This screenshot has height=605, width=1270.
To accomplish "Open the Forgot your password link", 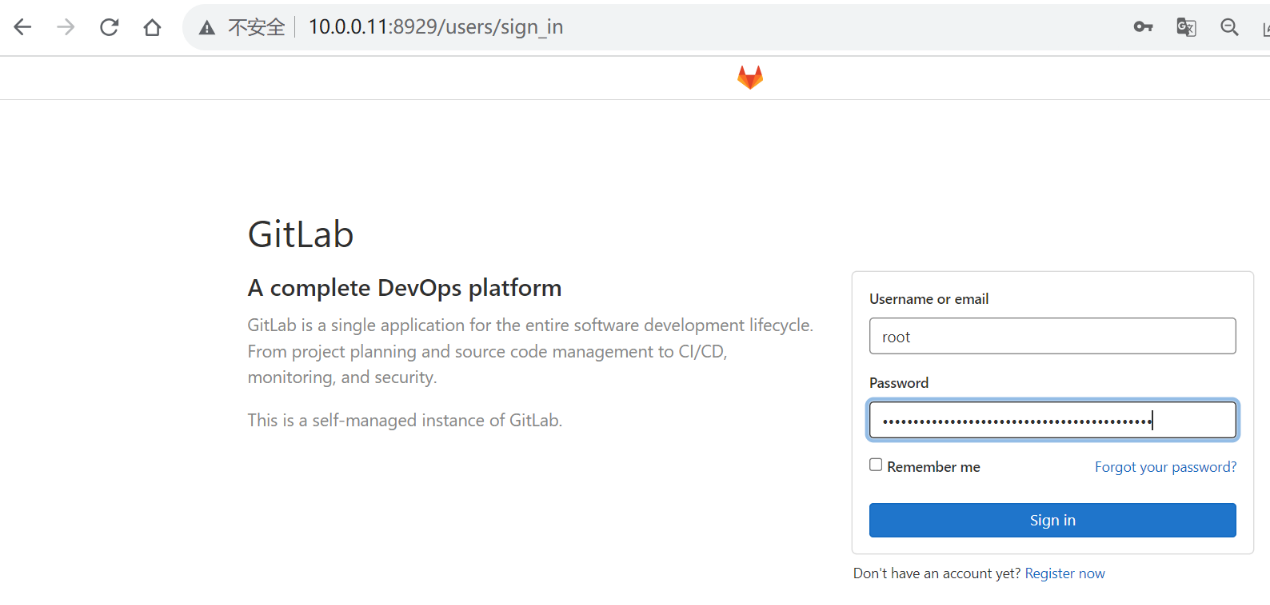I will coord(1165,467).
